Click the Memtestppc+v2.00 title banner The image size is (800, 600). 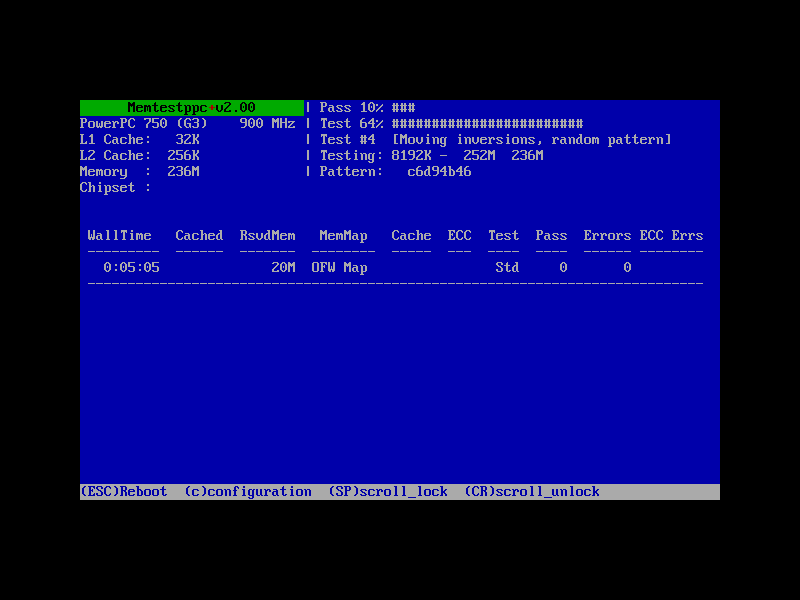191,108
